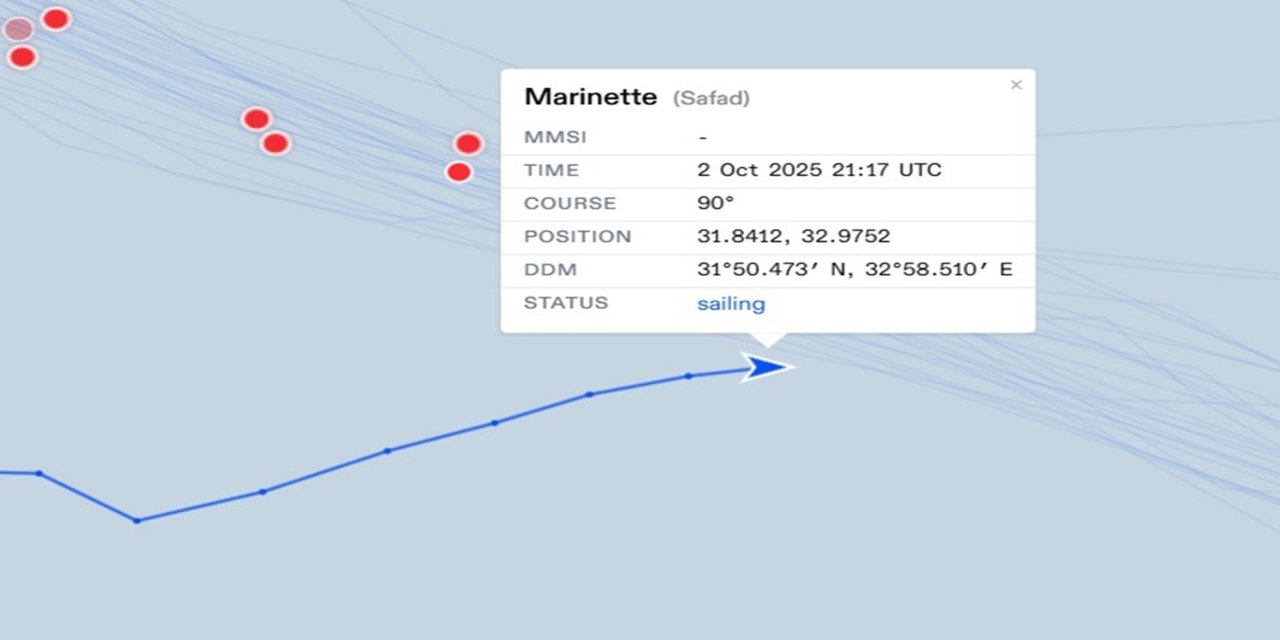Close the Marinette vessel popup
This screenshot has width=1280, height=640.
1016,85
